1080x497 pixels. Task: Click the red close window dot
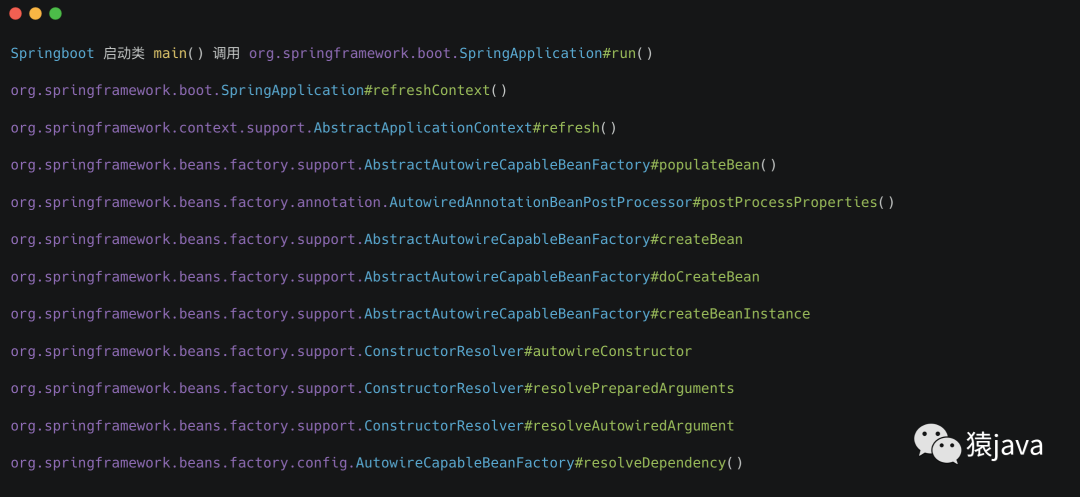[x=15, y=13]
